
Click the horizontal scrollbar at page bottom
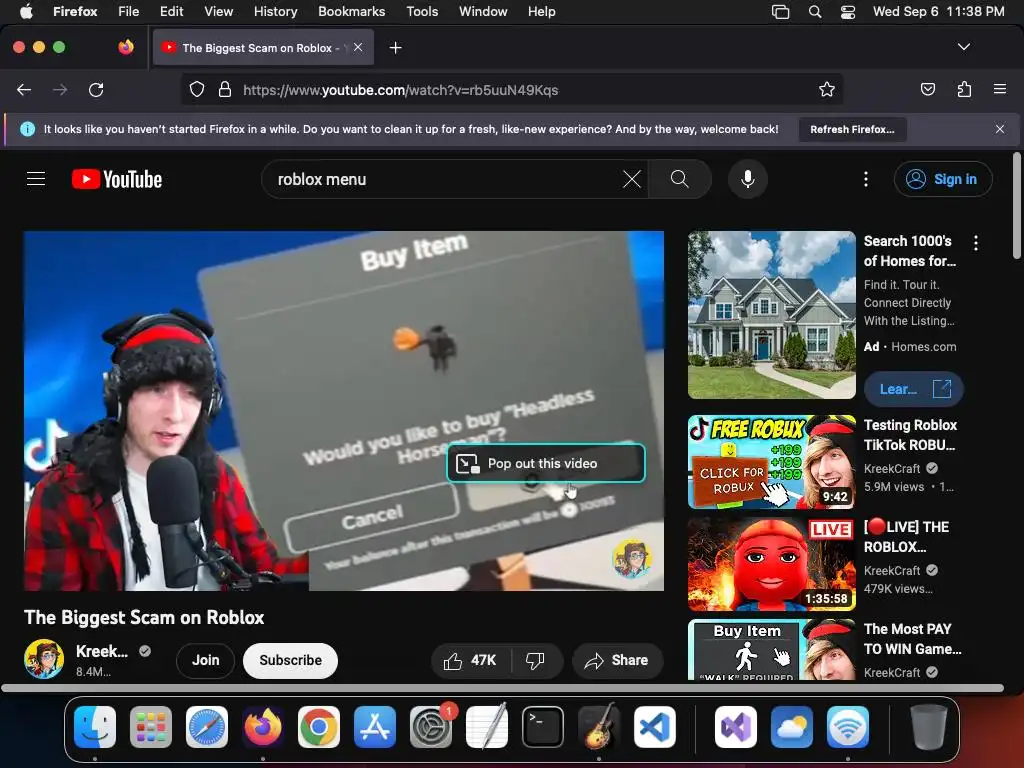[502, 688]
